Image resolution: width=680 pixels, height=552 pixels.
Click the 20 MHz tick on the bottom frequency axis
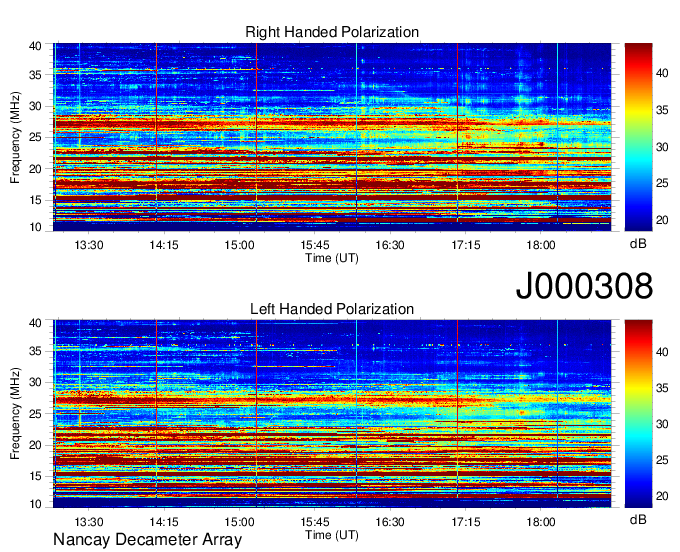[x=35, y=445]
